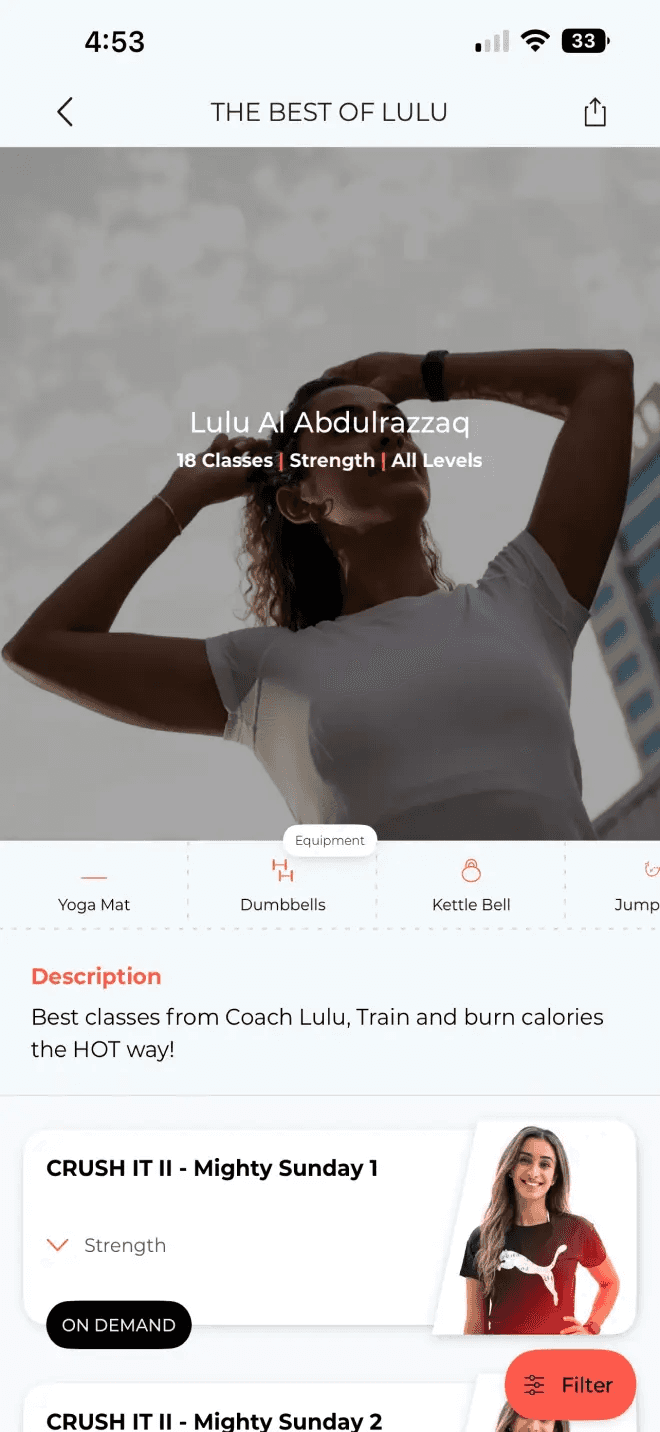The width and height of the screenshot is (660, 1432).
Task: Expand the Strength chevron on Mighty Sunday 1
Action: pyautogui.click(x=58, y=1245)
